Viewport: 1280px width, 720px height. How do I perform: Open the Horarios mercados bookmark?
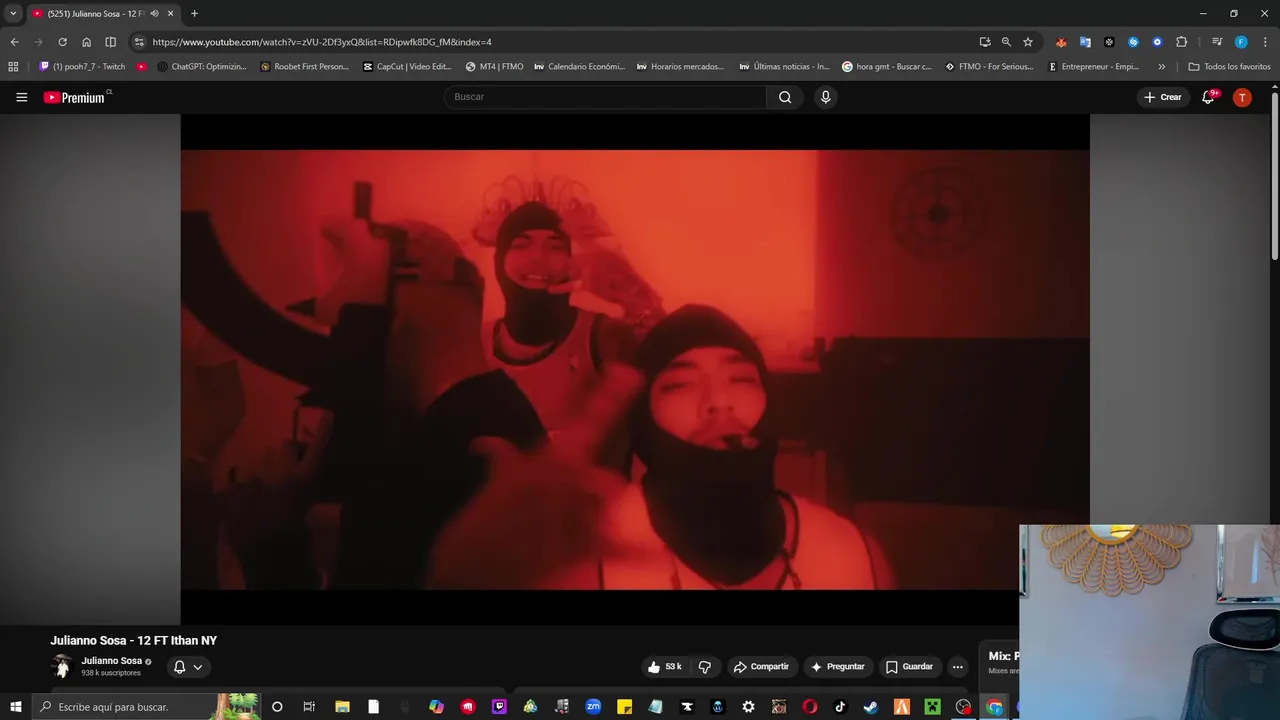pyautogui.click(x=681, y=67)
